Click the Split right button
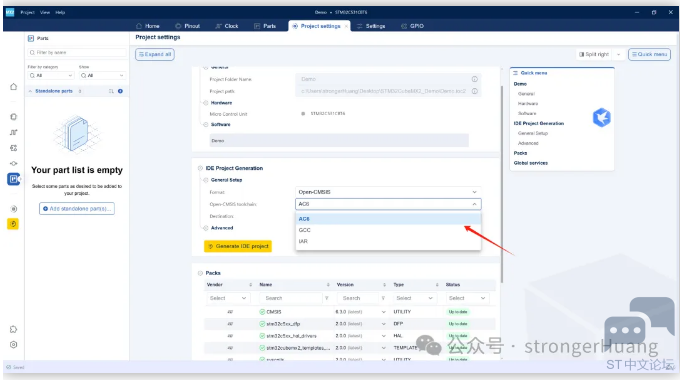 (594, 54)
